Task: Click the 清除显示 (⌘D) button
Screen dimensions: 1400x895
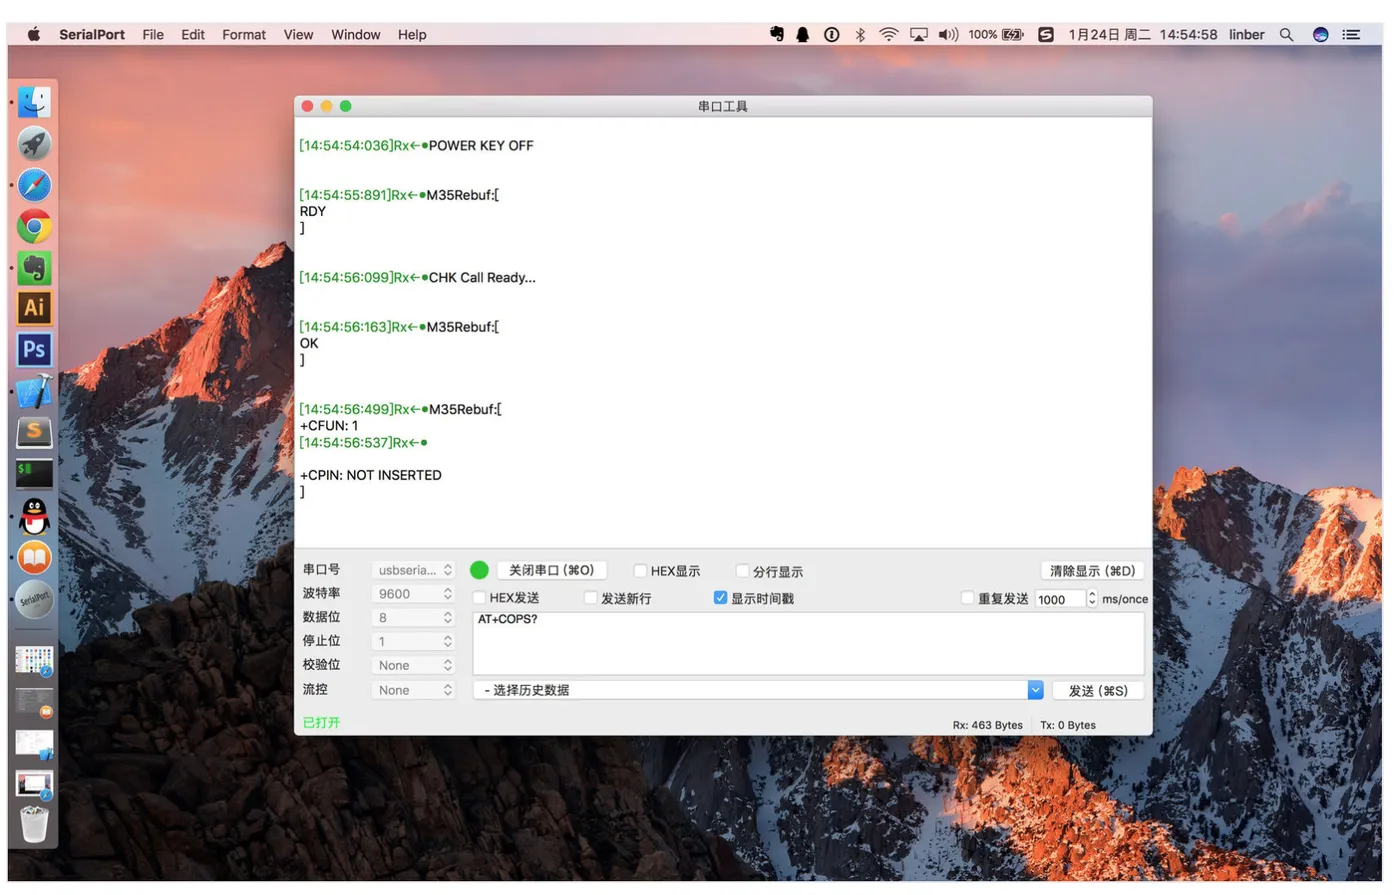Action: coord(1092,570)
